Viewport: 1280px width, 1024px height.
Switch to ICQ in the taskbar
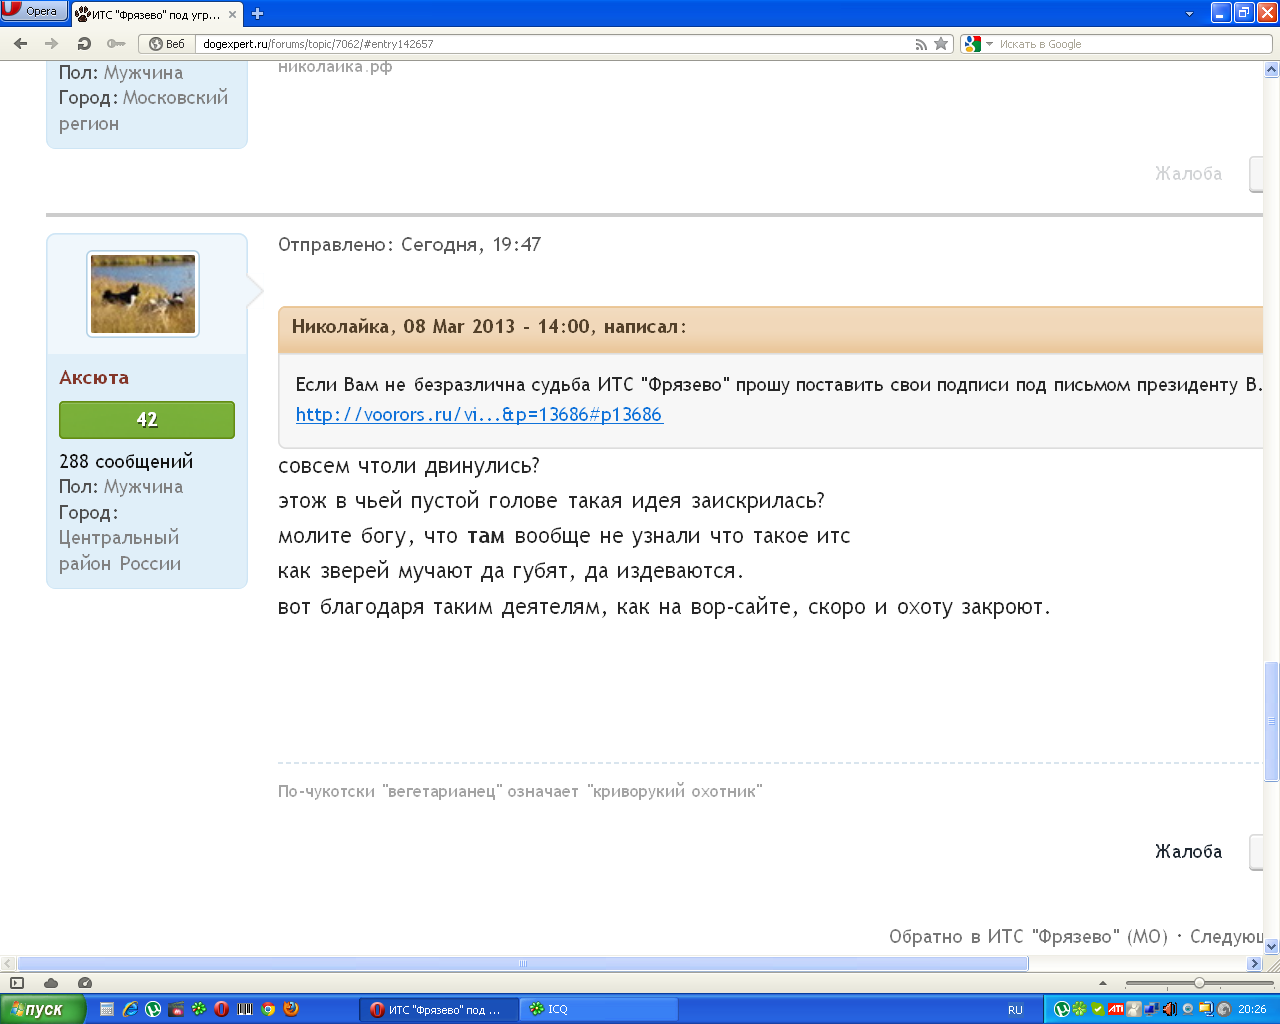[598, 1009]
